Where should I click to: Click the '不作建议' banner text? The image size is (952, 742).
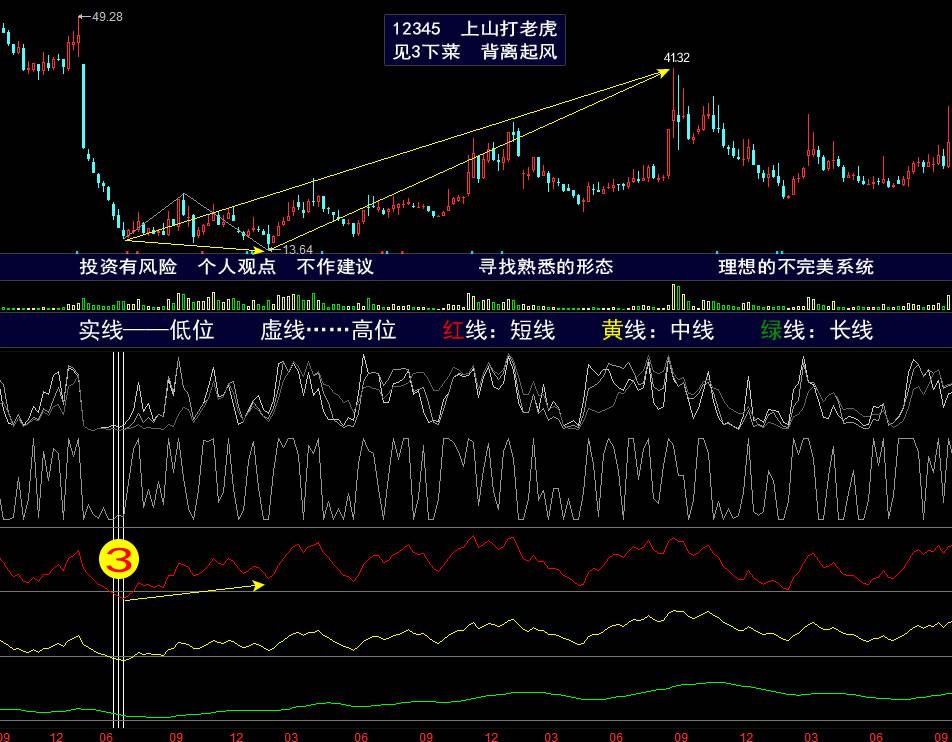click(x=335, y=267)
